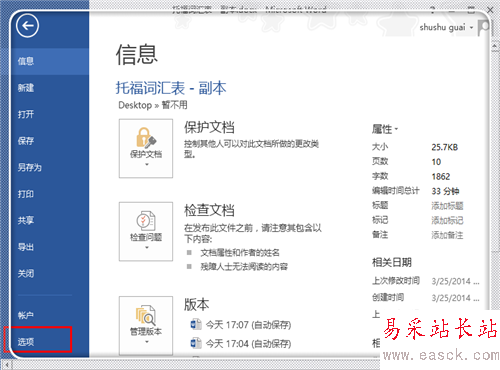Click the horizontal scrollbar left arrow
The height and width of the screenshot is (370, 500).
pos(7,365)
